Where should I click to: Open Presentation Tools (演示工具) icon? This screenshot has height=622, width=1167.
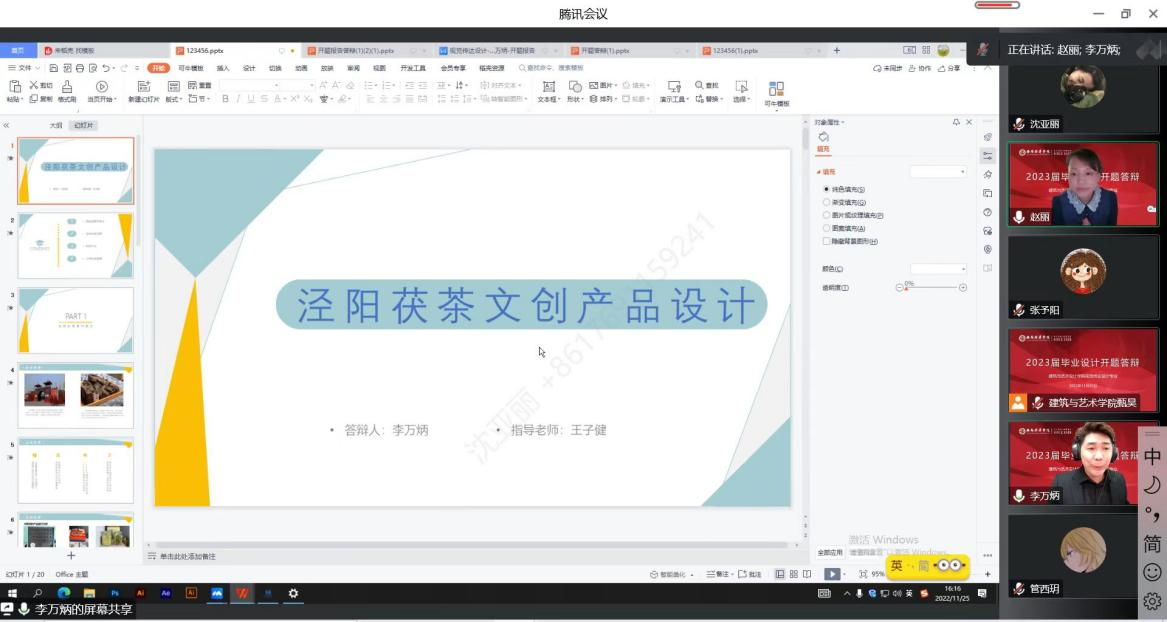(673, 92)
